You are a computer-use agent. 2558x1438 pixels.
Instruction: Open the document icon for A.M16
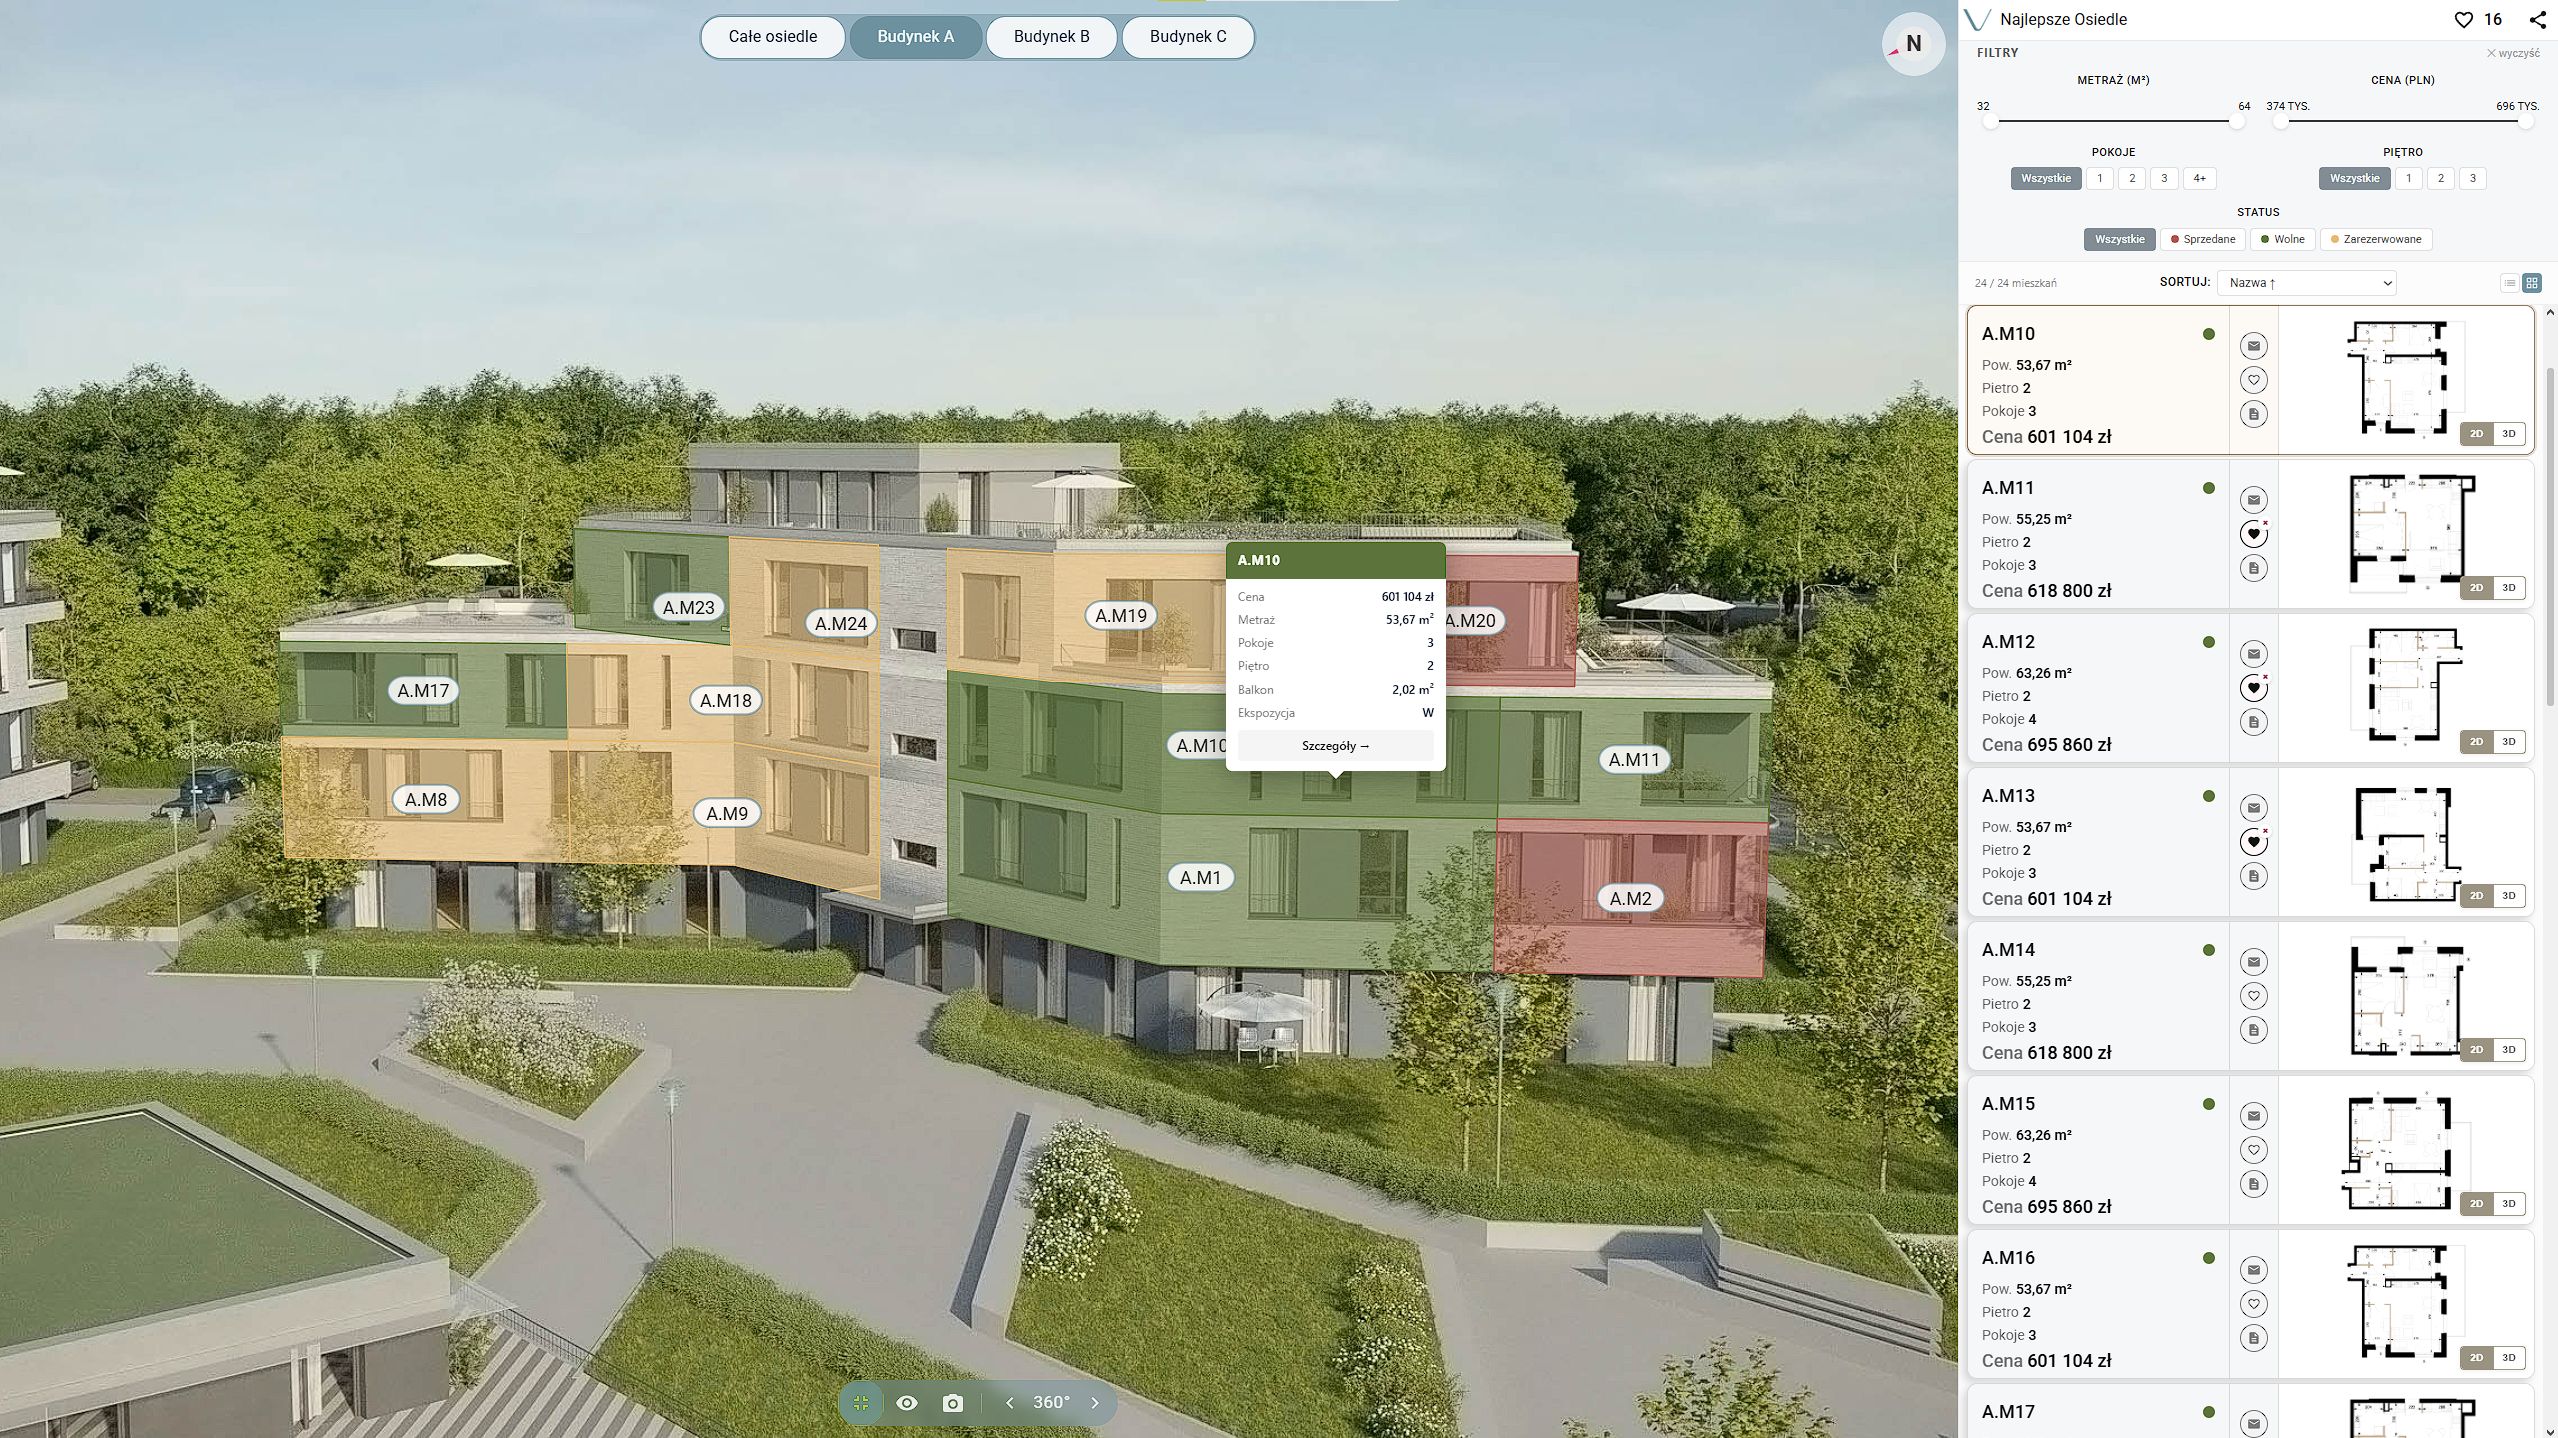(x=2253, y=1338)
